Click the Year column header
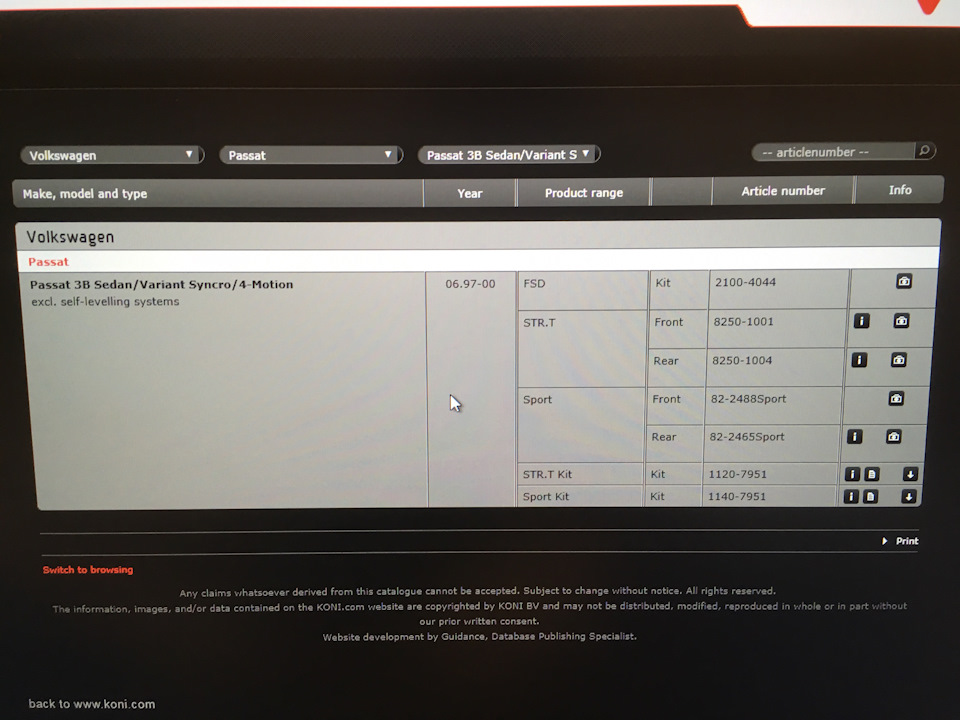The height and width of the screenshot is (720, 960). pos(470,193)
